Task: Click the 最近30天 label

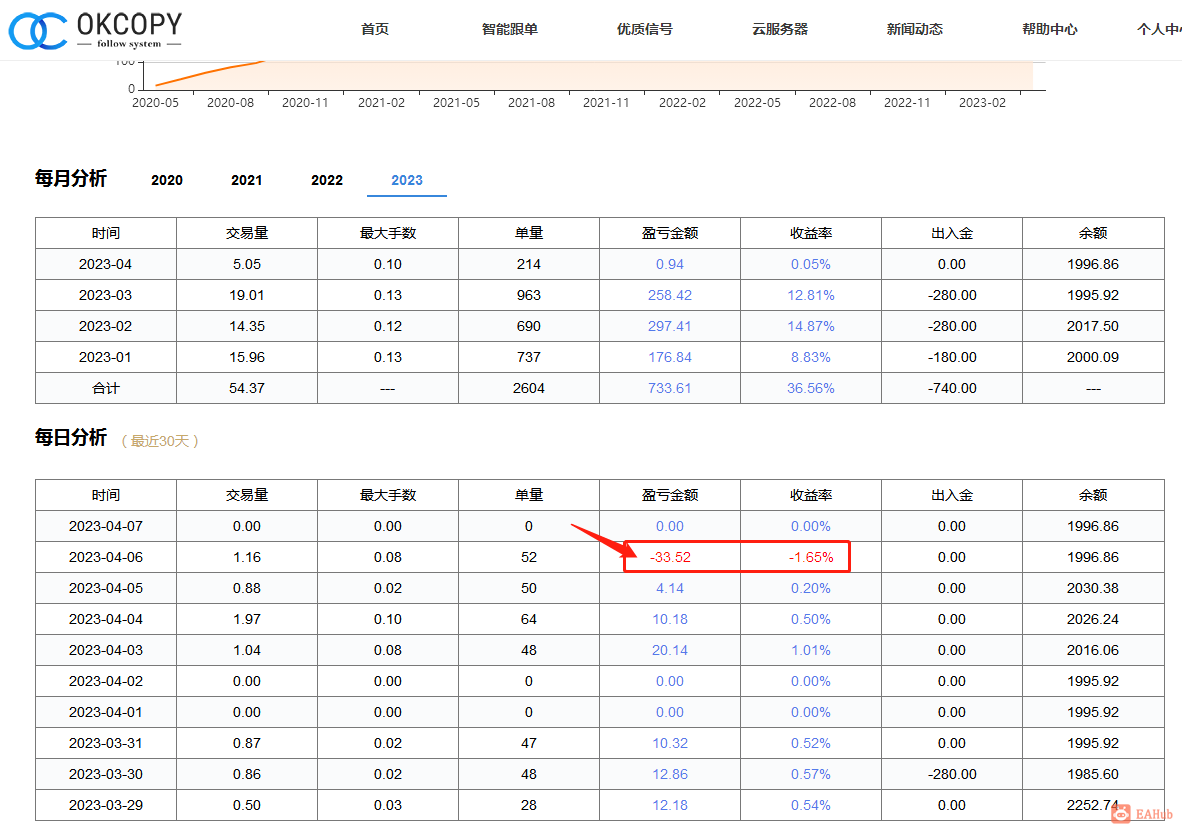Action: (160, 441)
